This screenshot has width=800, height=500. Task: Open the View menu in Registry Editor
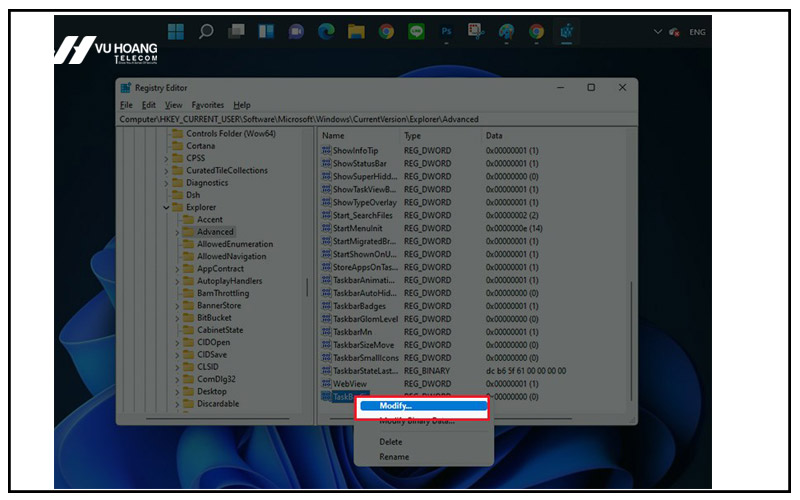(x=173, y=105)
